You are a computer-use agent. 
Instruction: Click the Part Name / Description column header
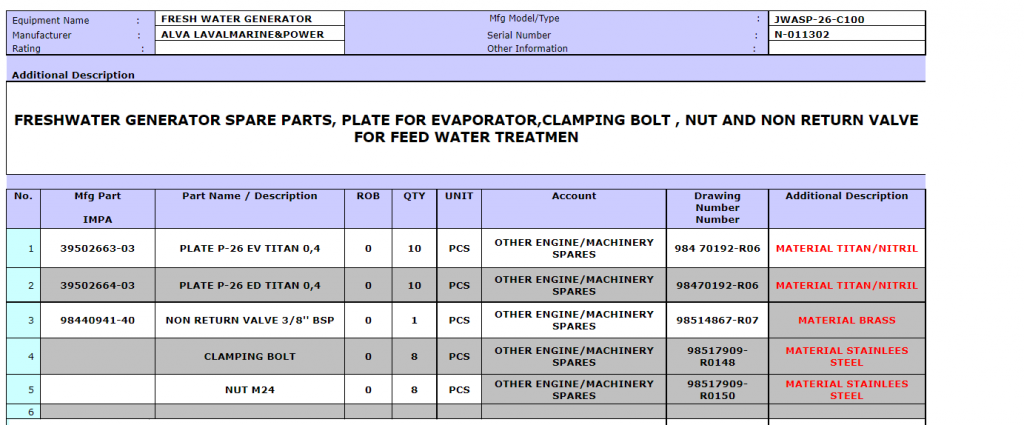coord(249,196)
